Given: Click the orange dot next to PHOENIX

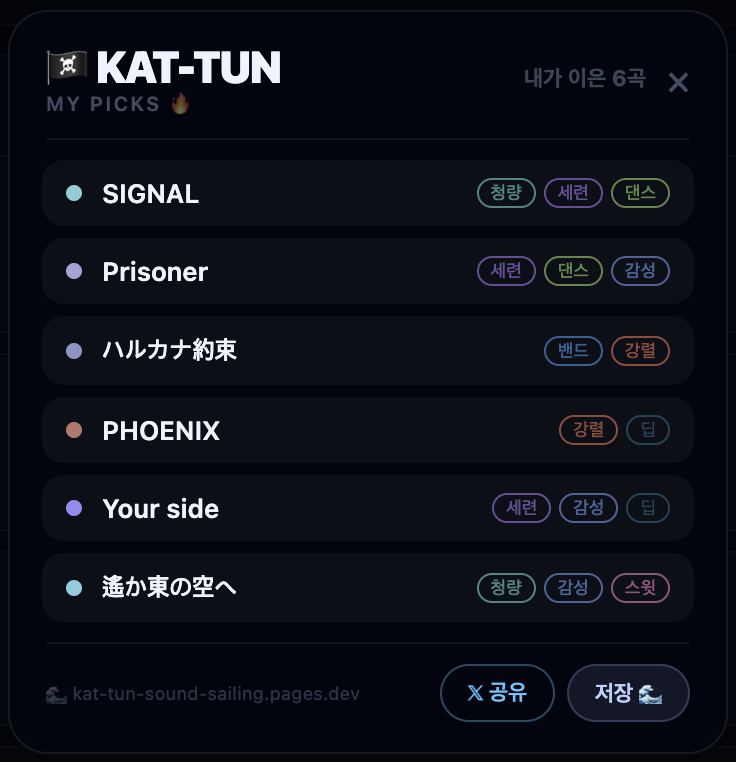Looking at the screenshot, I should click(74, 430).
